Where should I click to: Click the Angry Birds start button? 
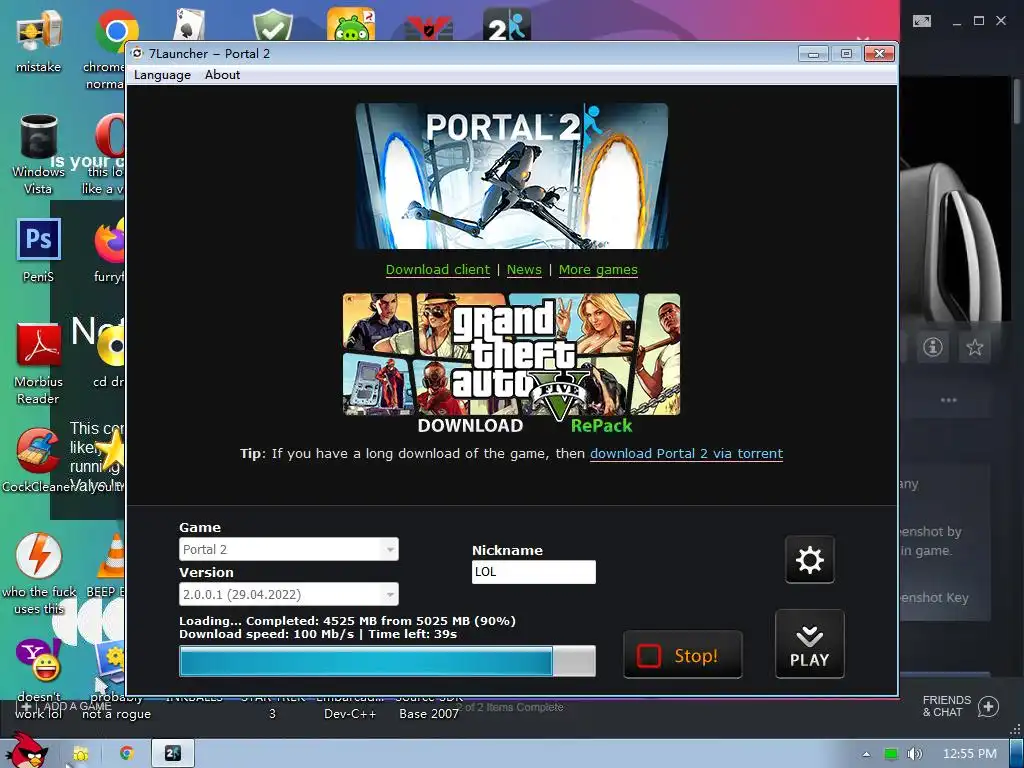point(26,751)
